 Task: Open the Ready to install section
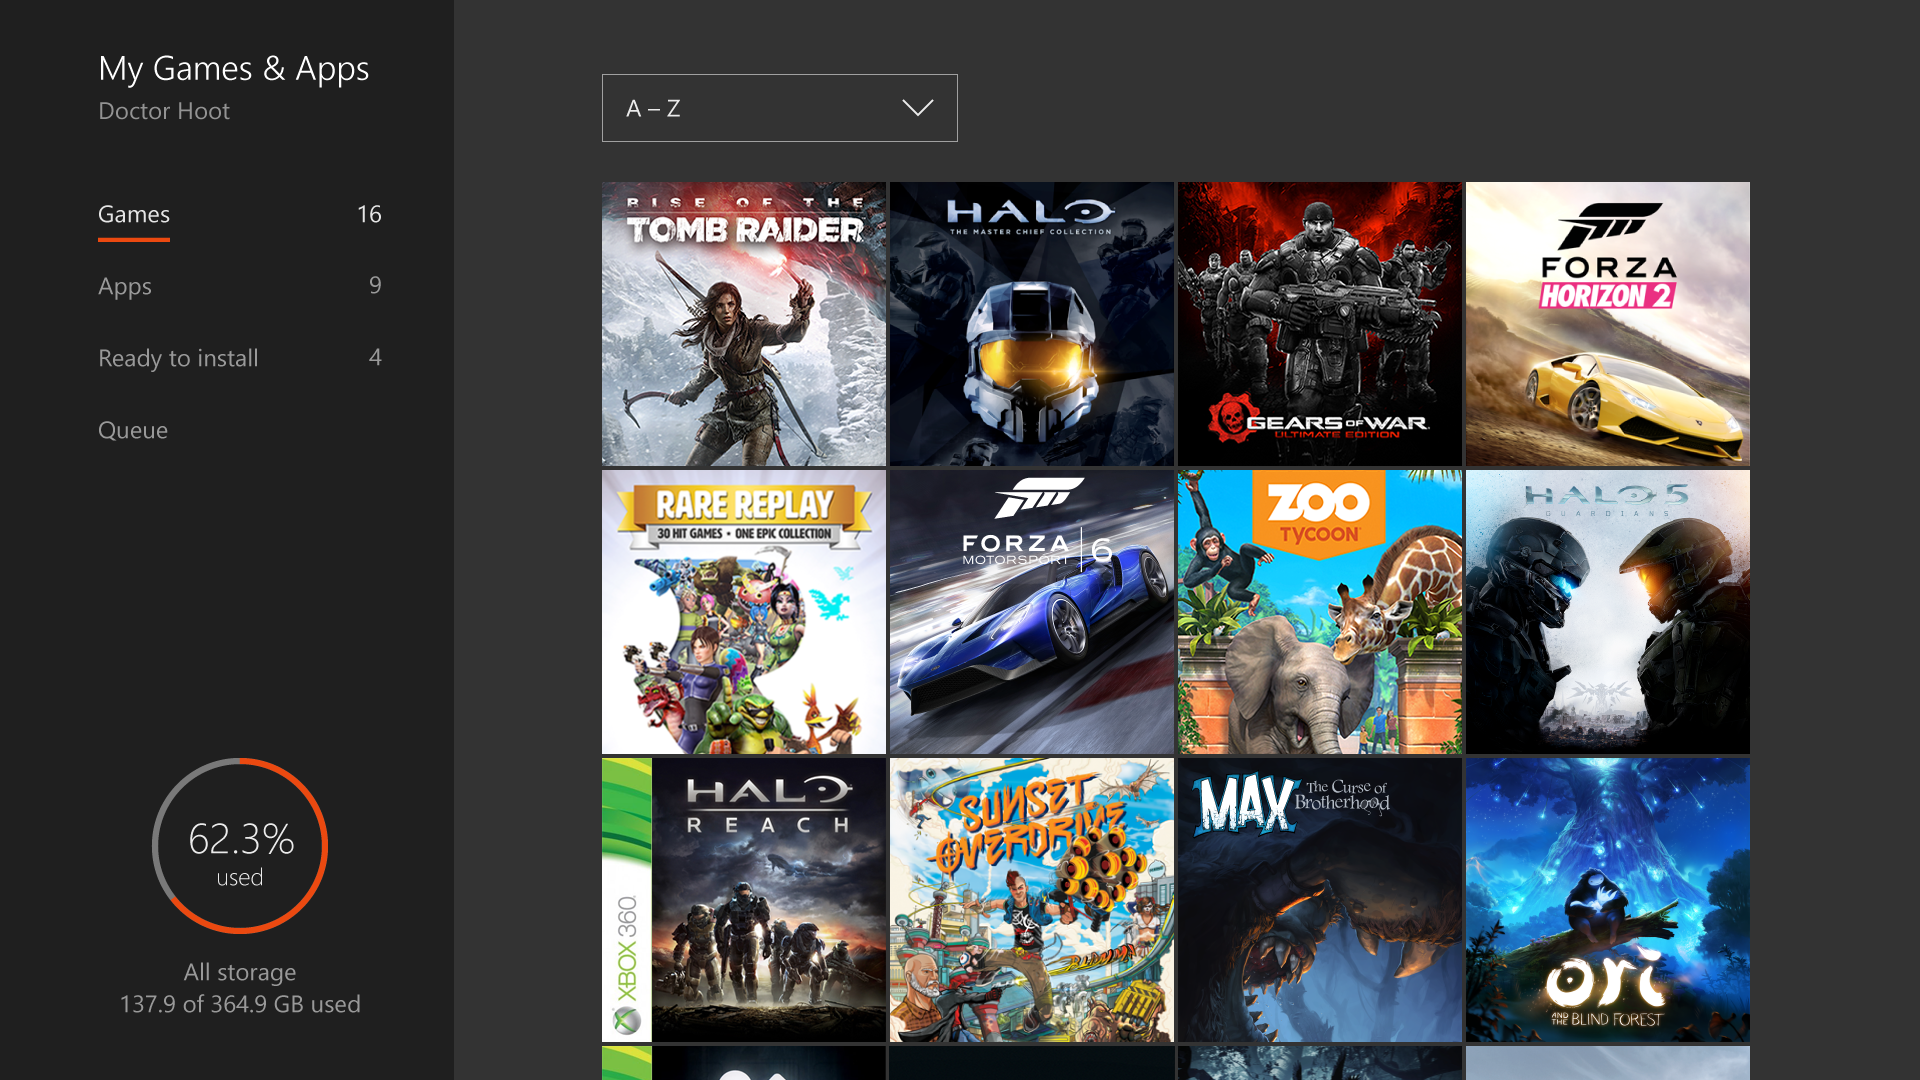point(178,358)
